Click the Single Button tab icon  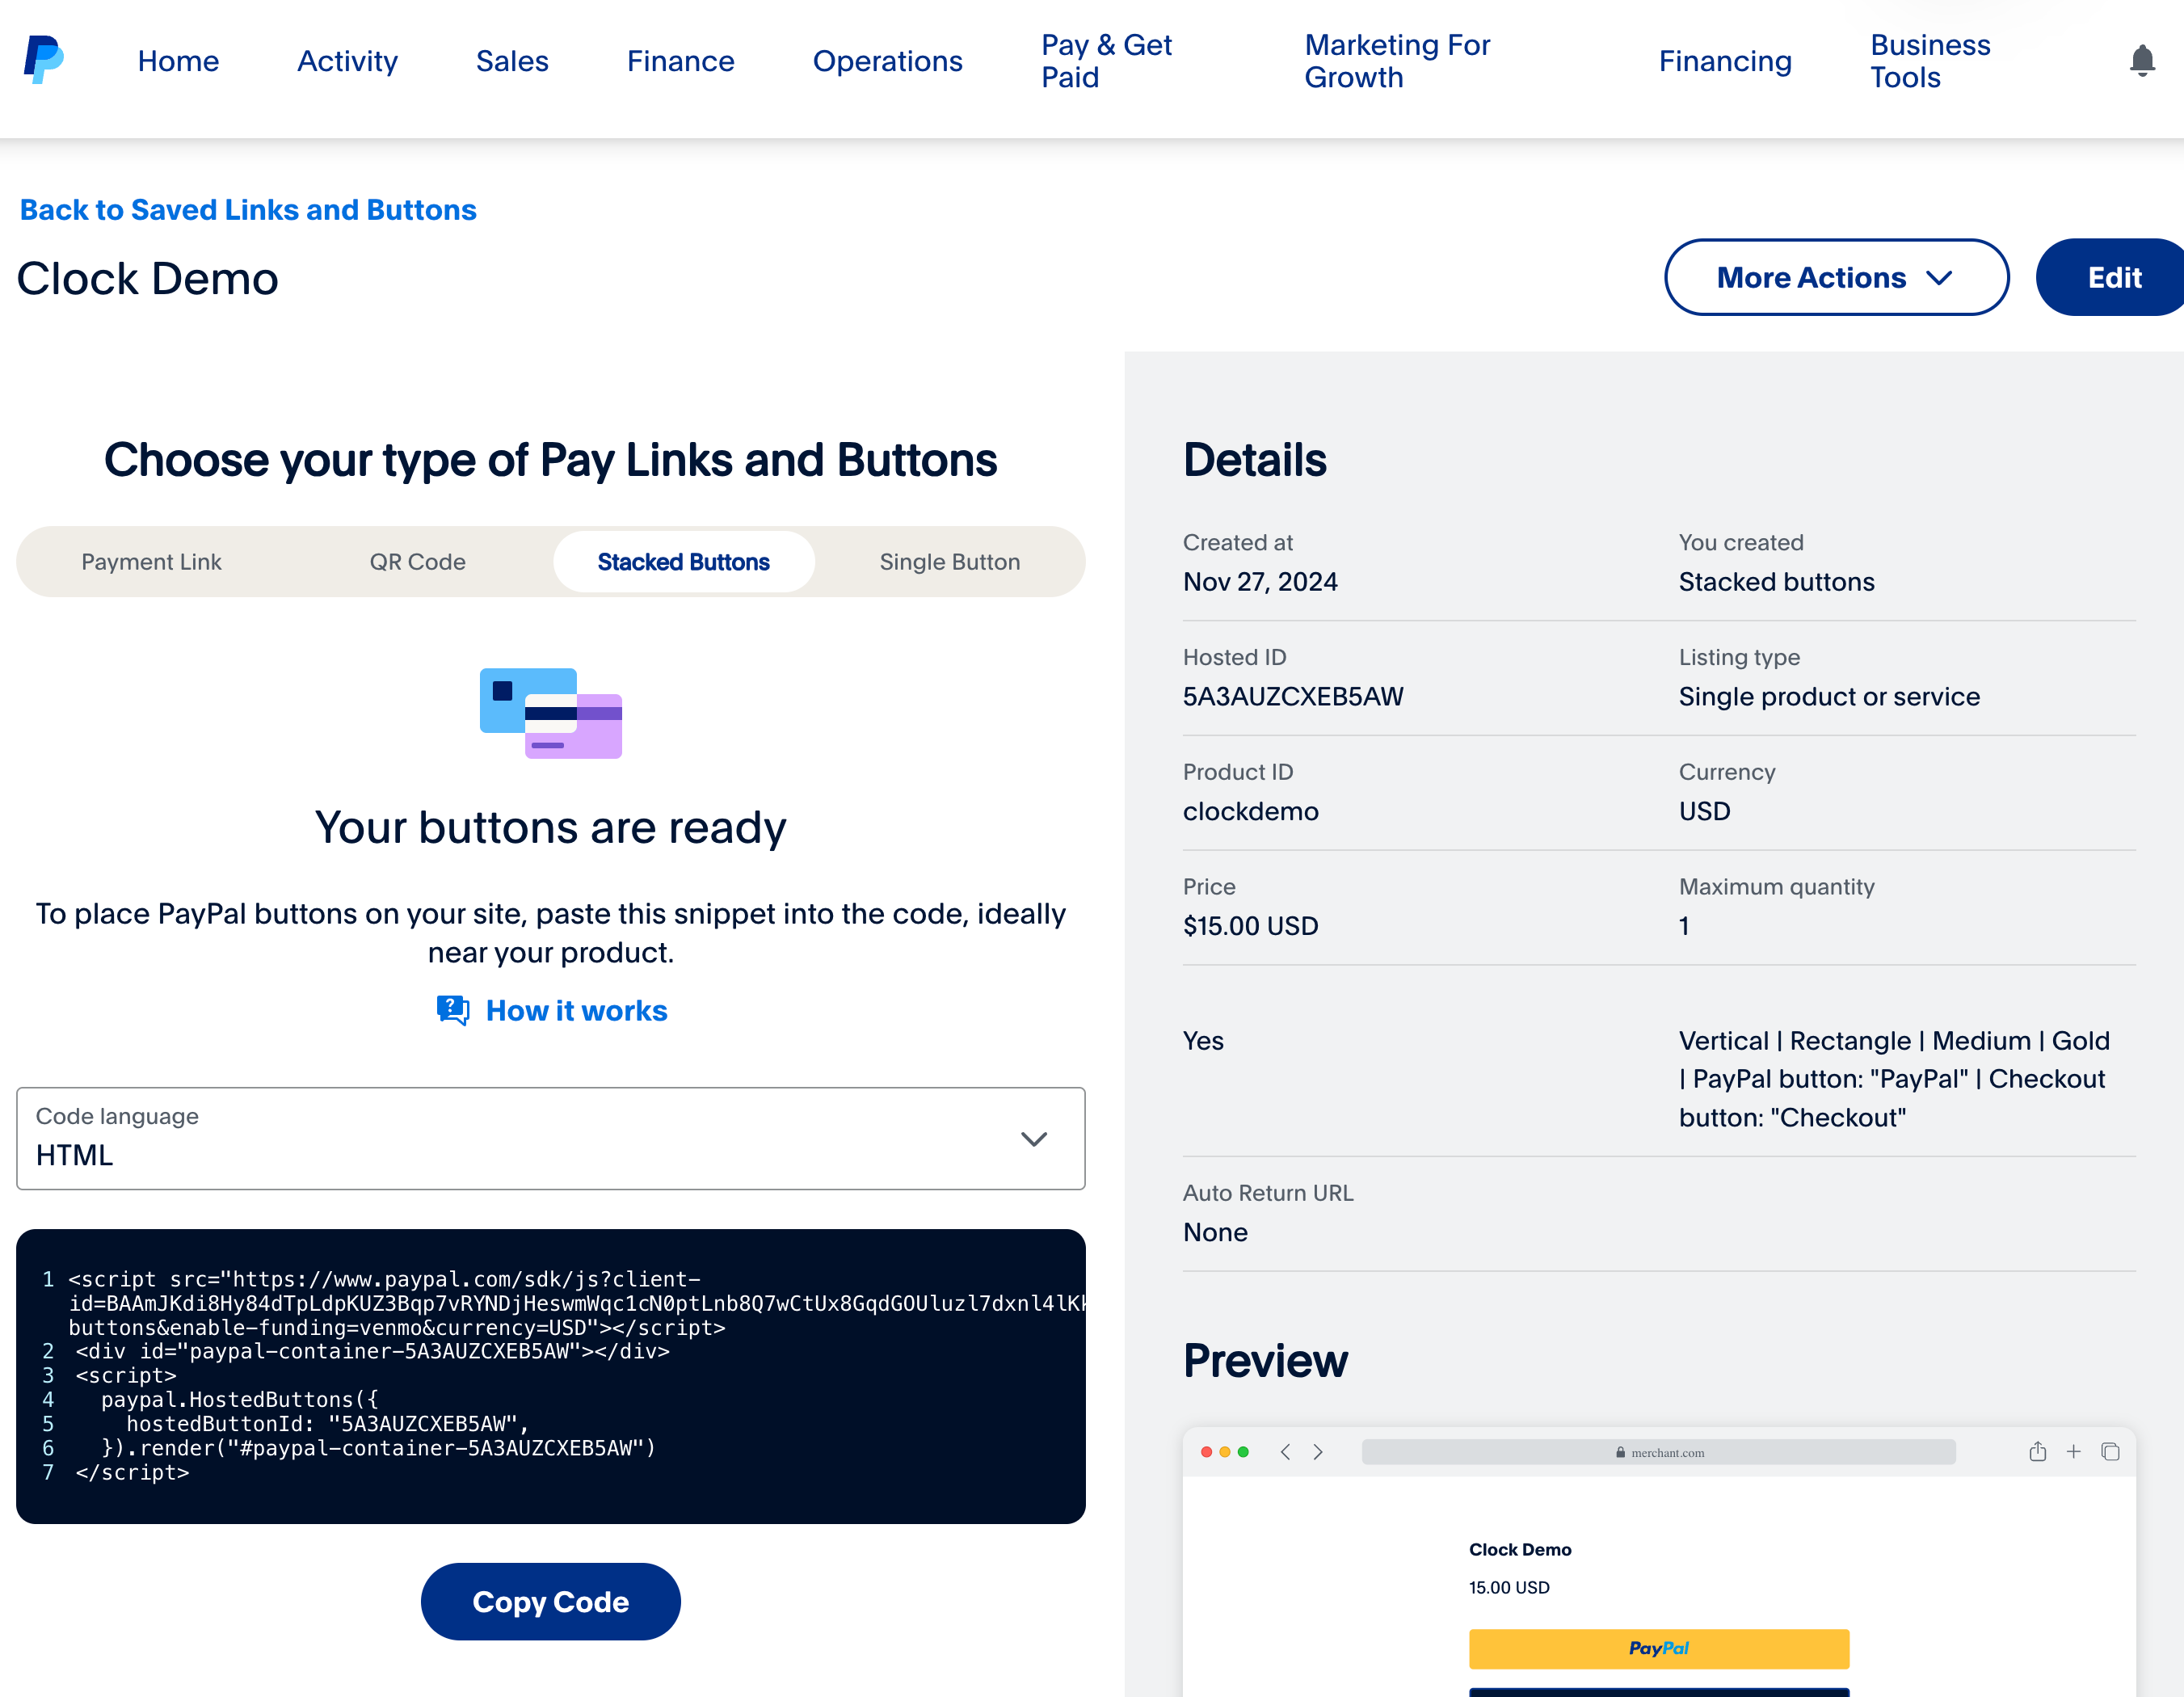pyautogui.click(x=949, y=562)
